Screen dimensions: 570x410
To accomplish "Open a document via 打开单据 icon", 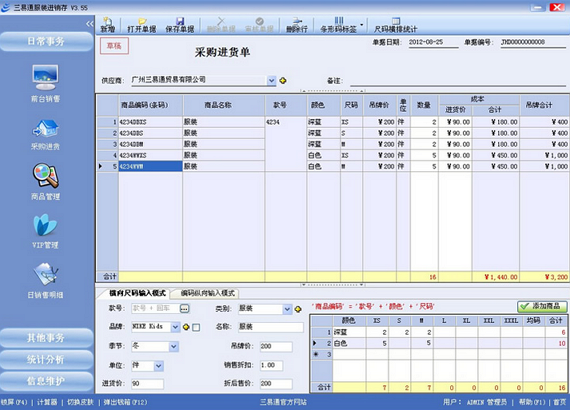I will tap(142, 25).
